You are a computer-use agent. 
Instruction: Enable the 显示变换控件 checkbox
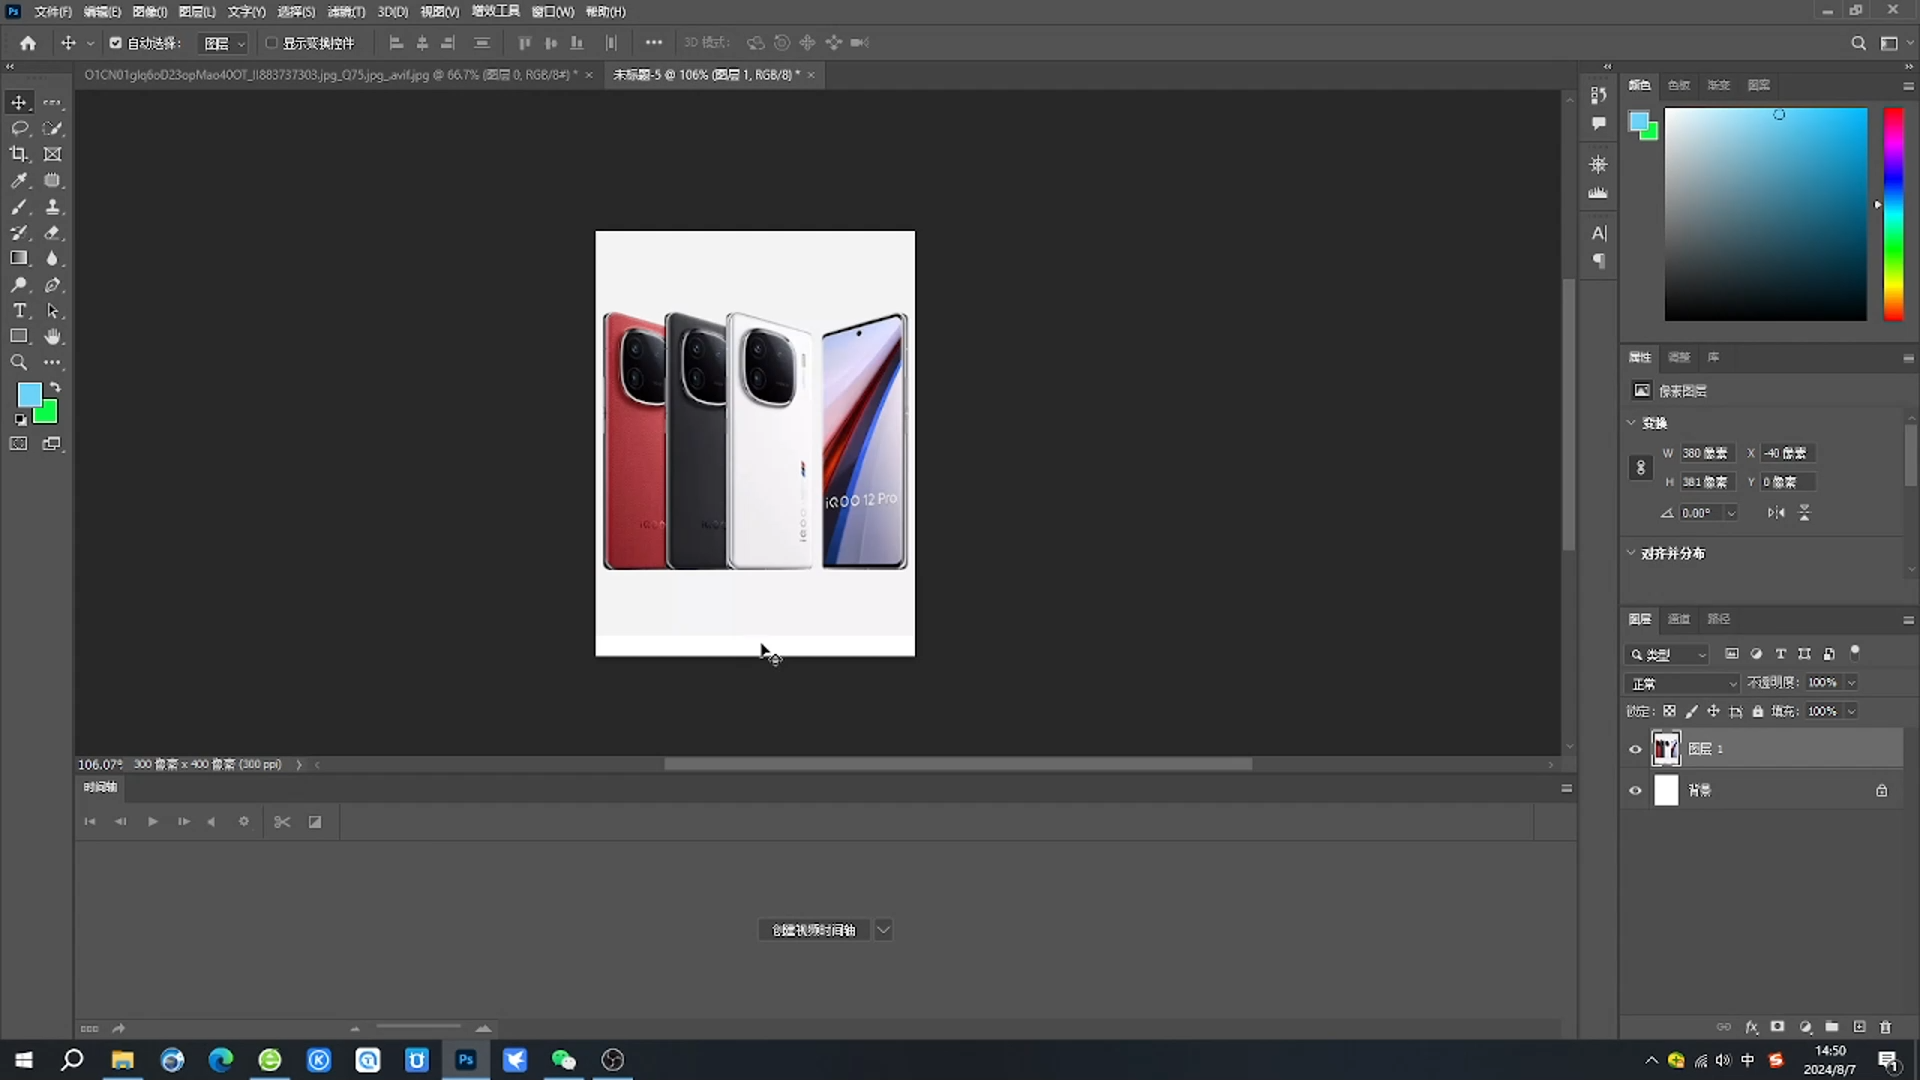click(x=271, y=43)
